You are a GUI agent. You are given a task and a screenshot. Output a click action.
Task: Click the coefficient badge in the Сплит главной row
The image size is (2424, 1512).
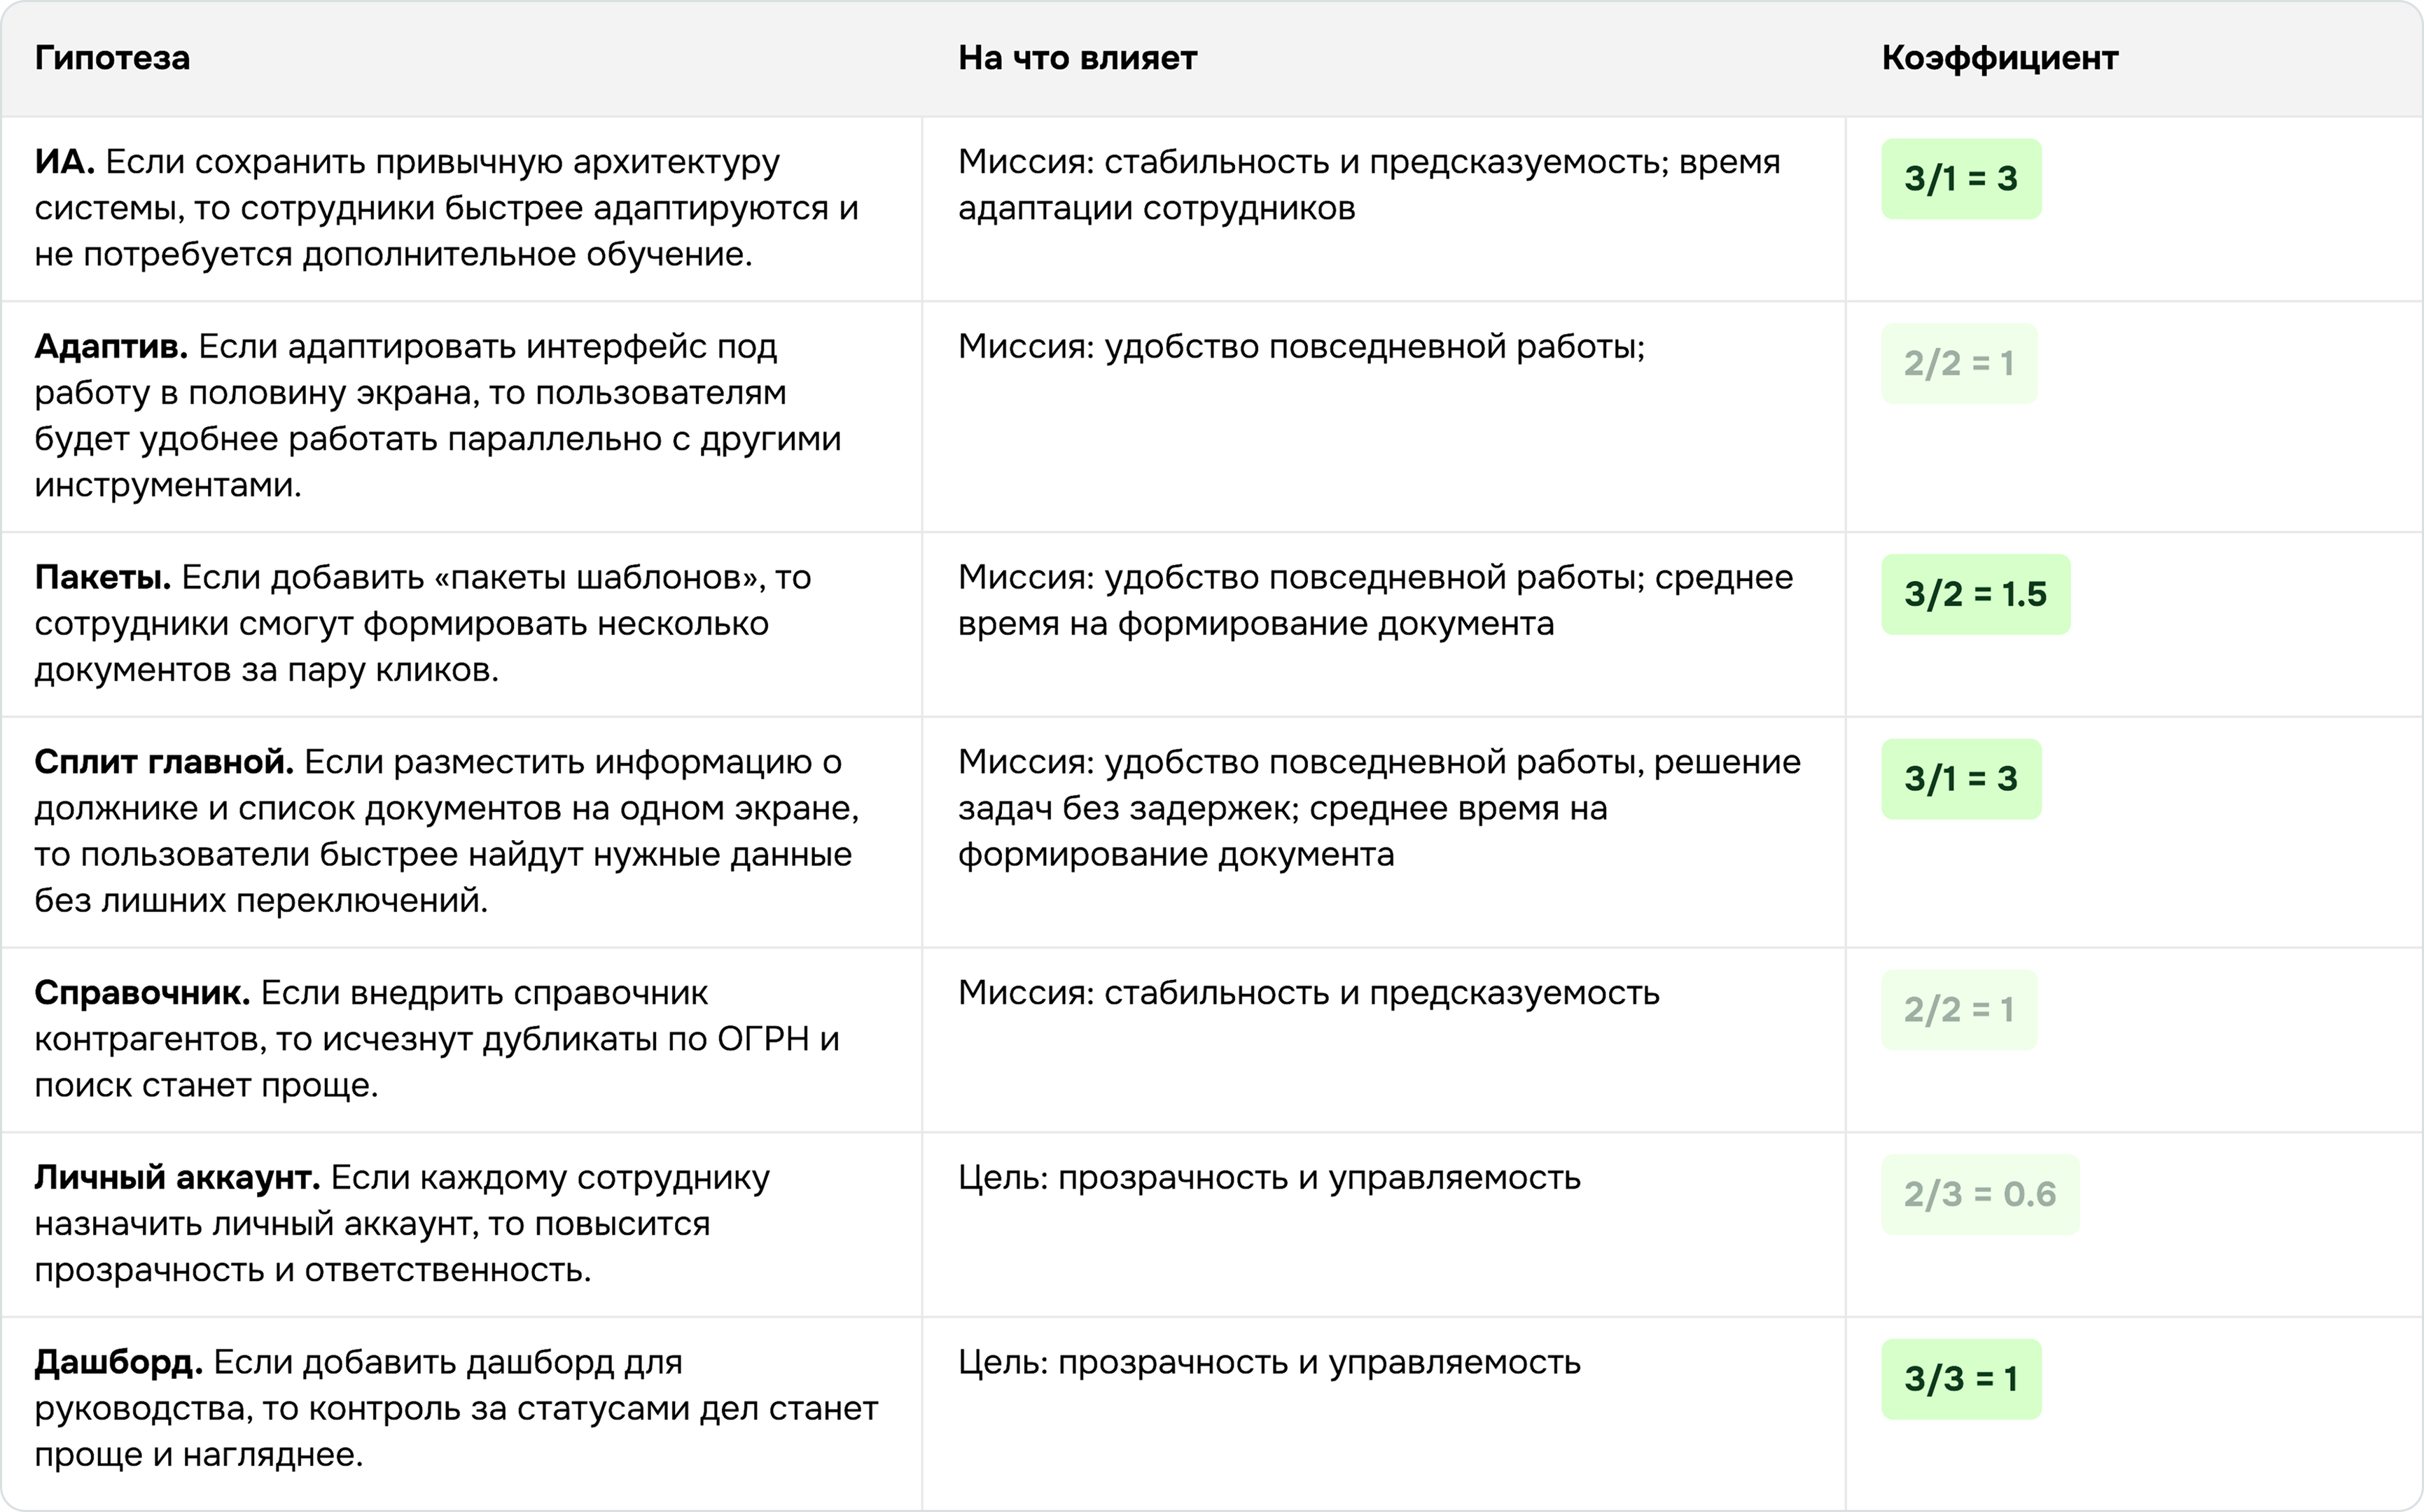coord(1960,779)
